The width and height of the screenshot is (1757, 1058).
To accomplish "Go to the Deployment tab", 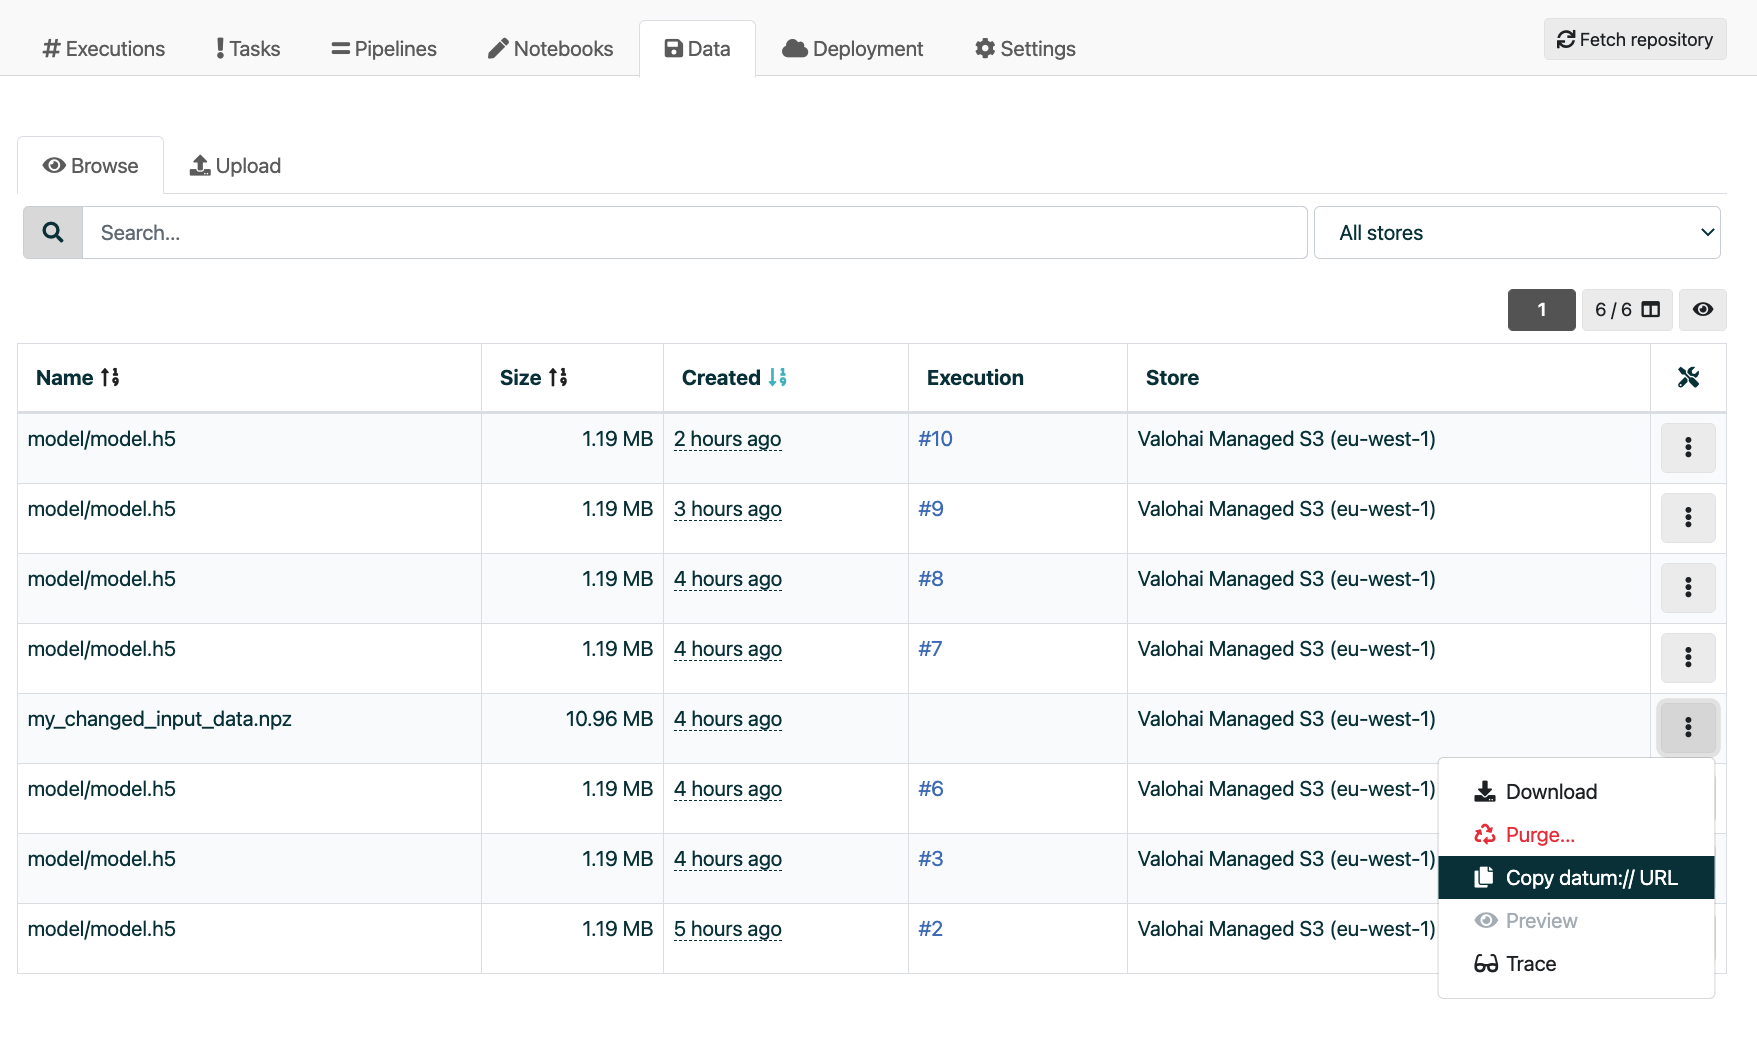I will point(853,49).
